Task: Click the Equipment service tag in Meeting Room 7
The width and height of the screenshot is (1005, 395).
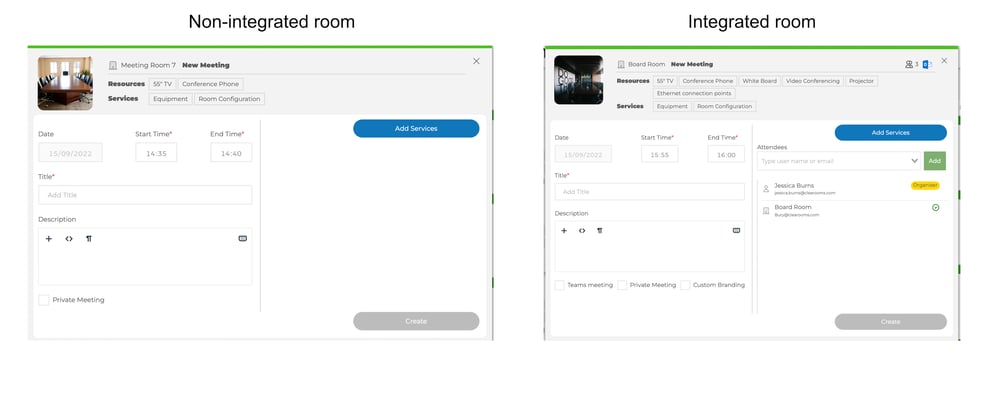Action: tap(170, 99)
